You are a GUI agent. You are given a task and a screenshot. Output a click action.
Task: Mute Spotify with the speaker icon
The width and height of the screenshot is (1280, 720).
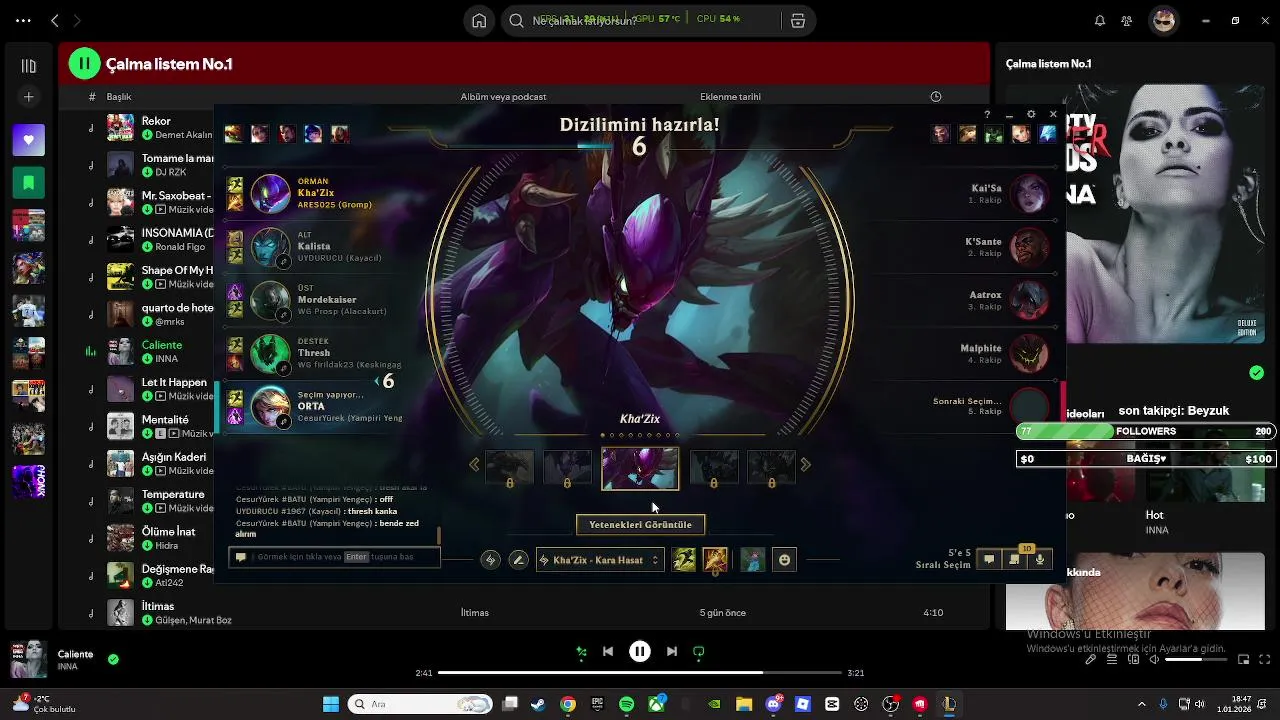click(x=1154, y=660)
